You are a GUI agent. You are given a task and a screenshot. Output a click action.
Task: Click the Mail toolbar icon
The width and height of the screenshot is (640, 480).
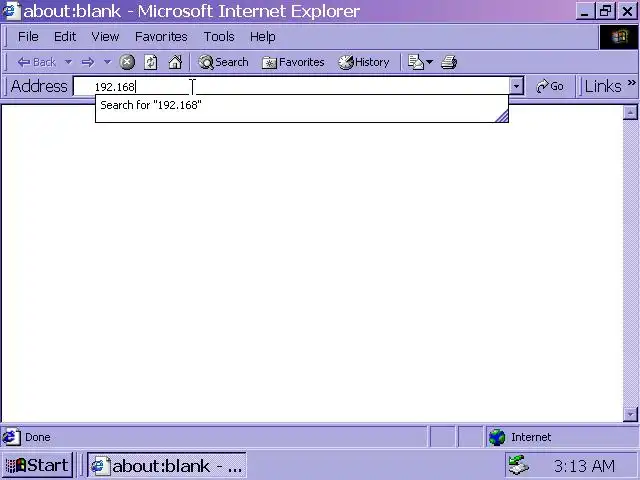click(416, 62)
